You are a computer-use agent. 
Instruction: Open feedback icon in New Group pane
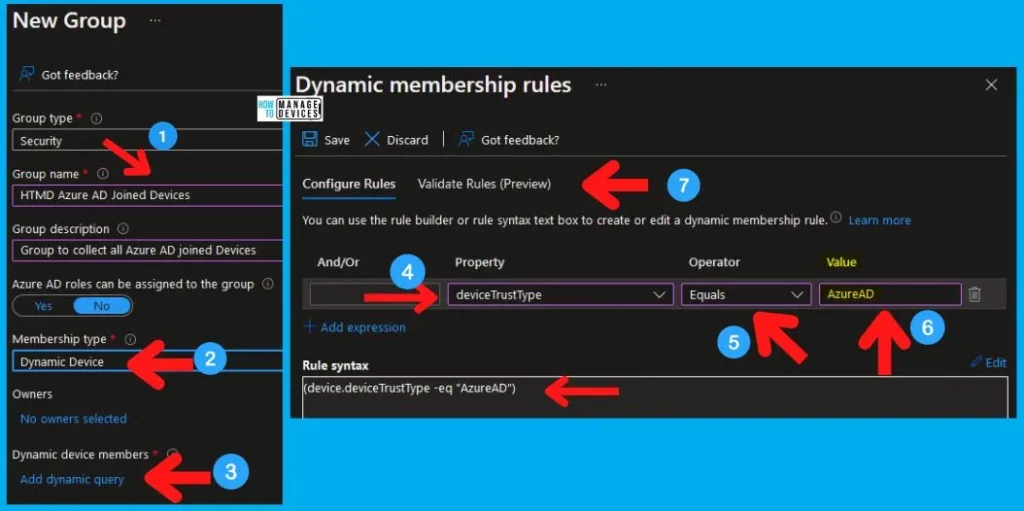click(26, 74)
